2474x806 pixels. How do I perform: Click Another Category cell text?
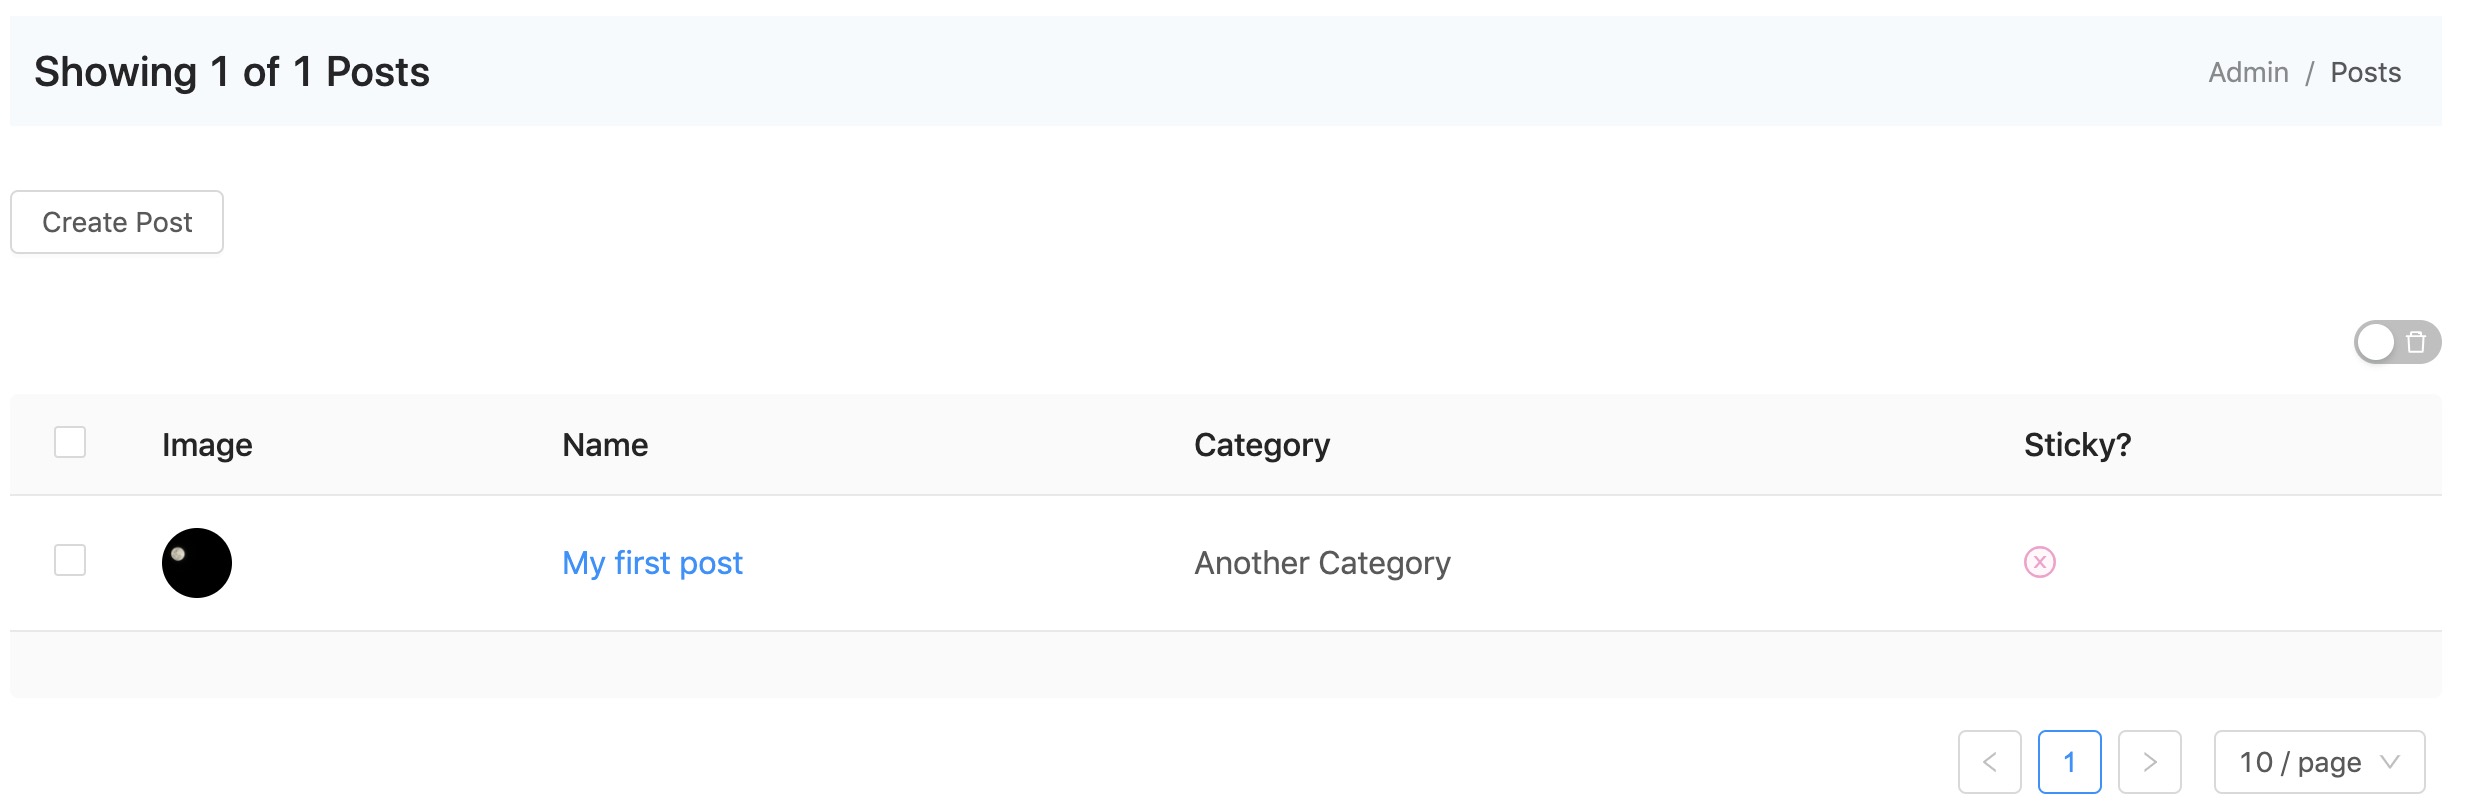click(x=1322, y=563)
